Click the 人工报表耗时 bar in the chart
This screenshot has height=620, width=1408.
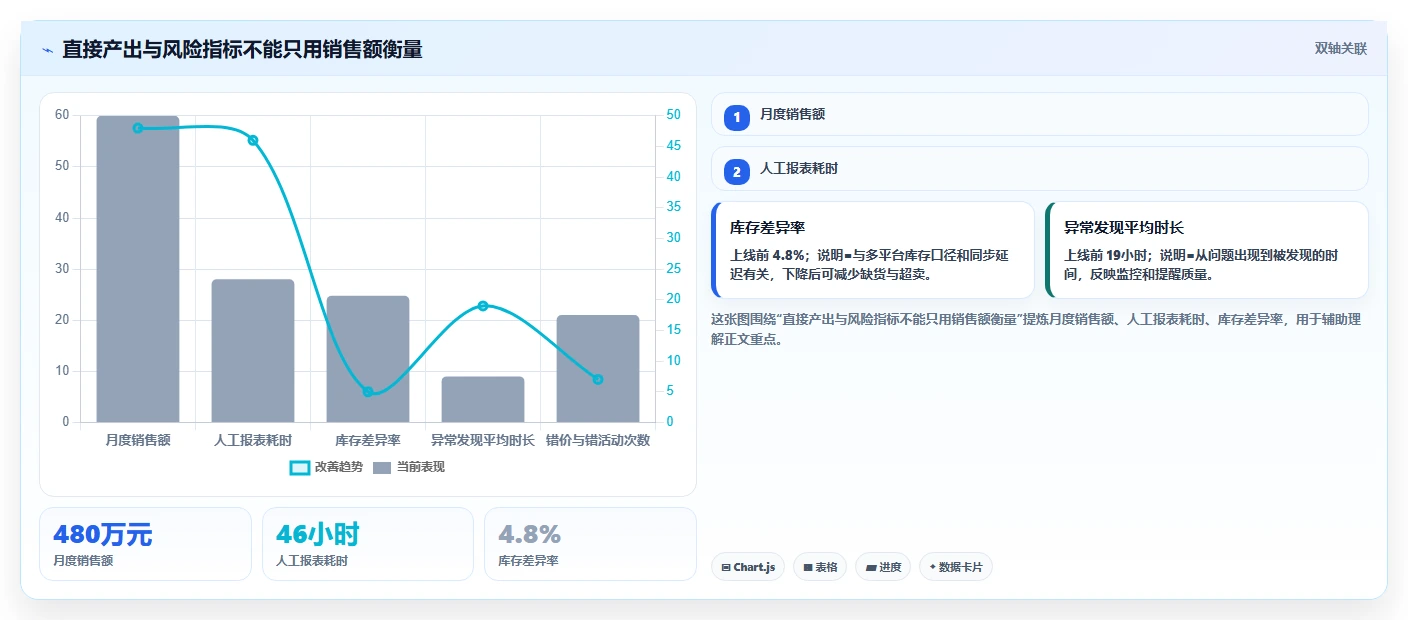pos(253,351)
